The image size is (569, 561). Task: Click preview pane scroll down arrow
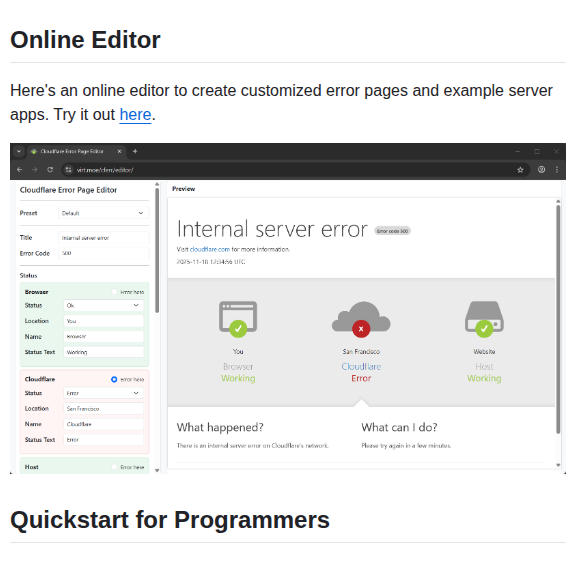[x=558, y=465]
